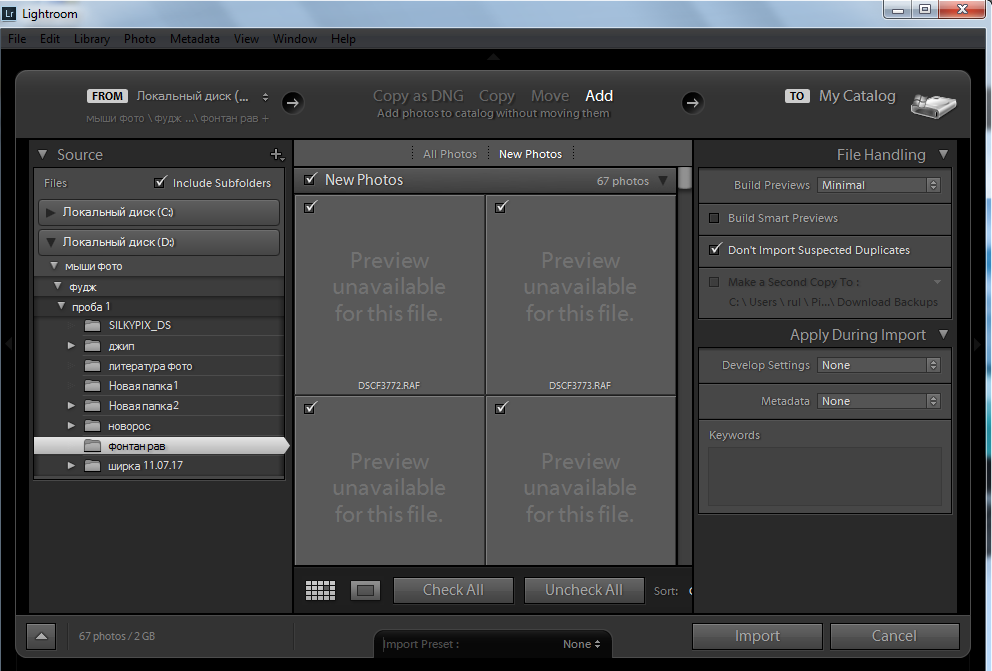Select the фонтан рав folder

click(161, 446)
